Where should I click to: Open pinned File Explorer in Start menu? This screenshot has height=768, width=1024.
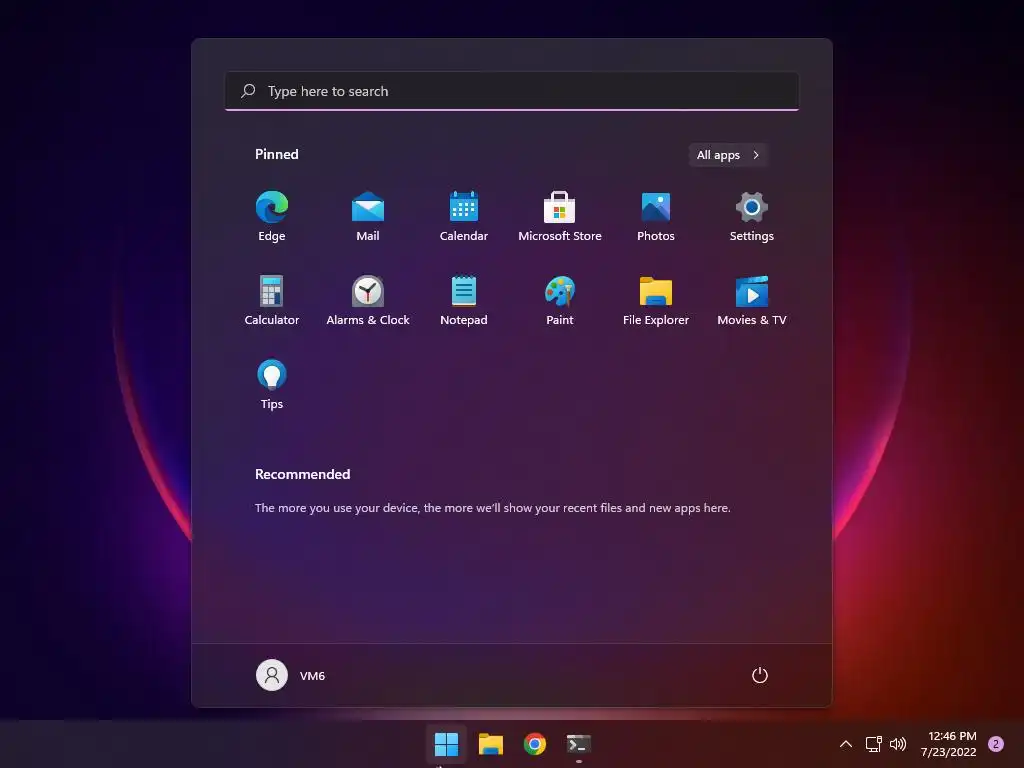[656, 300]
